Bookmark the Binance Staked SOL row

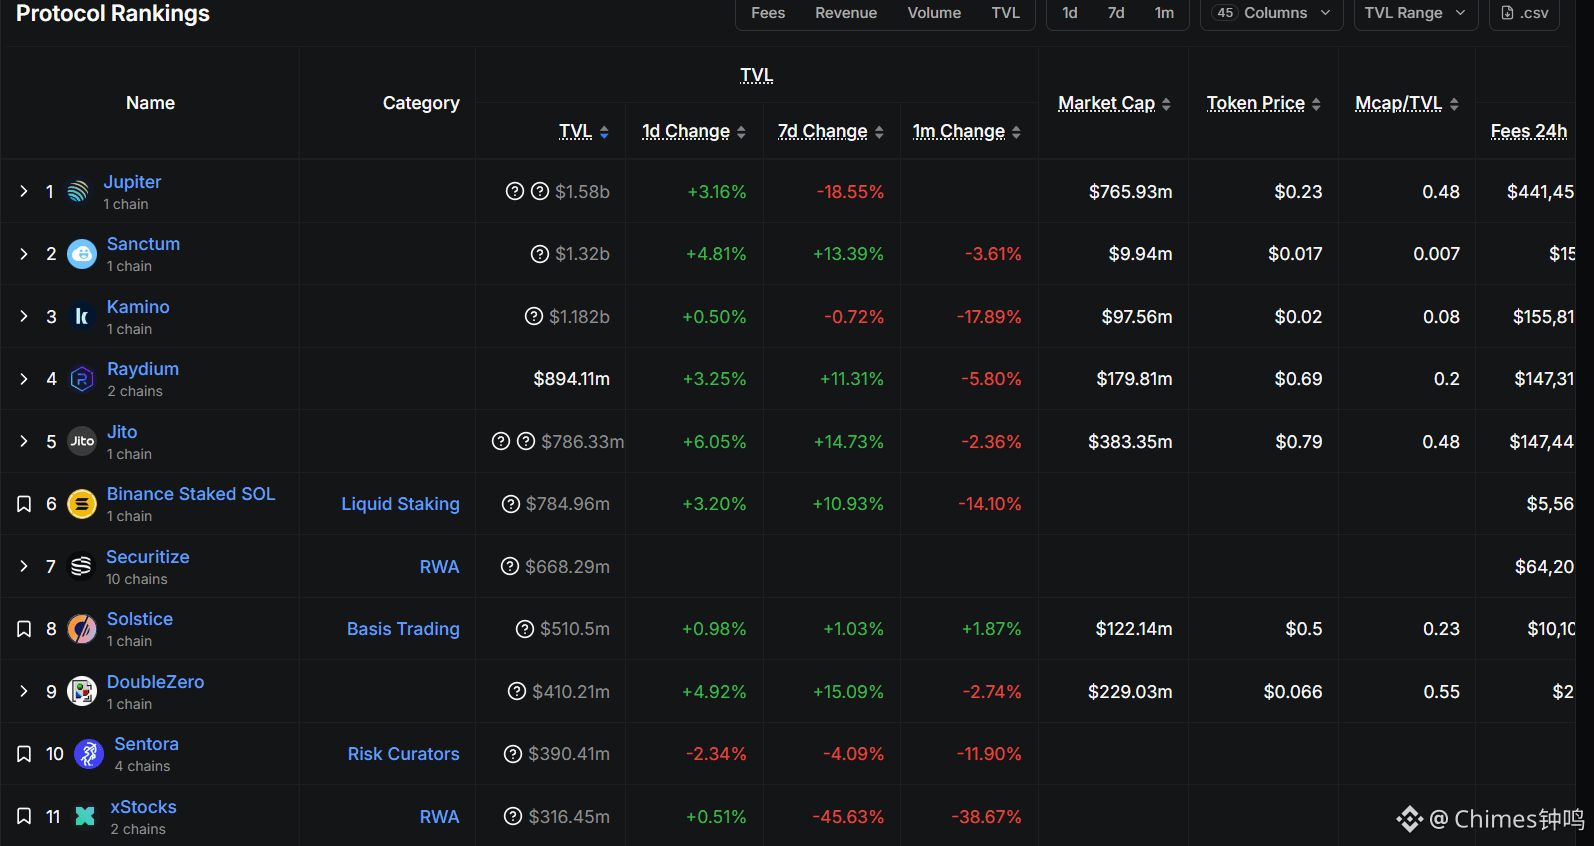click(24, 504)
